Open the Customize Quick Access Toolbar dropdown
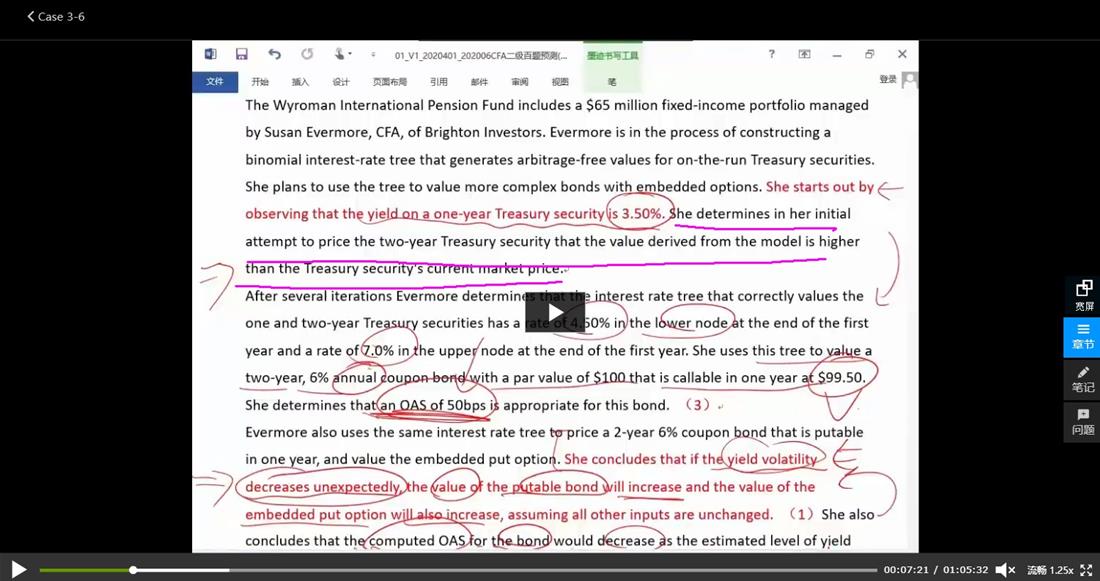Viewport: 1100px width, 581px height. tap(373, 55)
